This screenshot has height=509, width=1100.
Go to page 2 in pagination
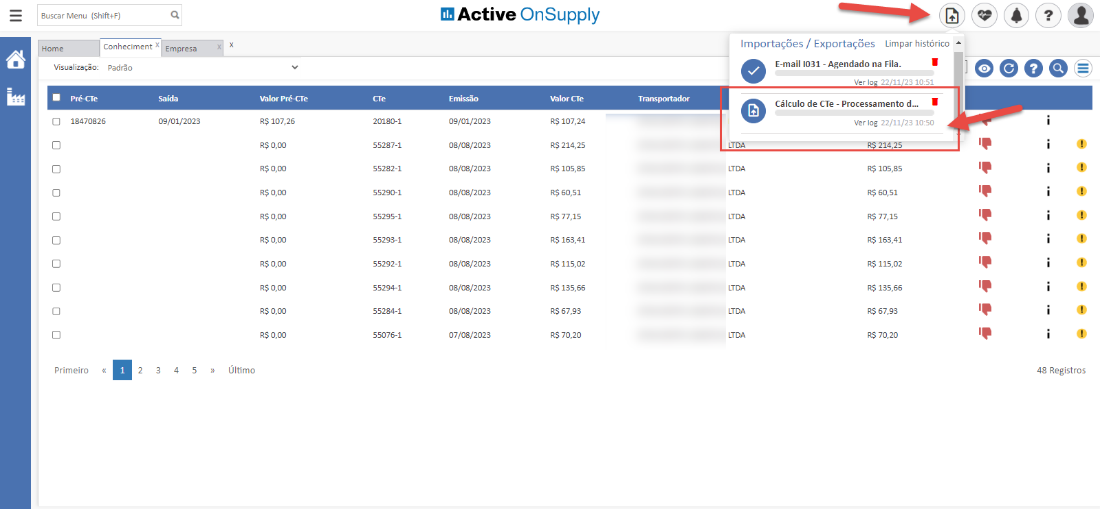[x=140, y=370]
